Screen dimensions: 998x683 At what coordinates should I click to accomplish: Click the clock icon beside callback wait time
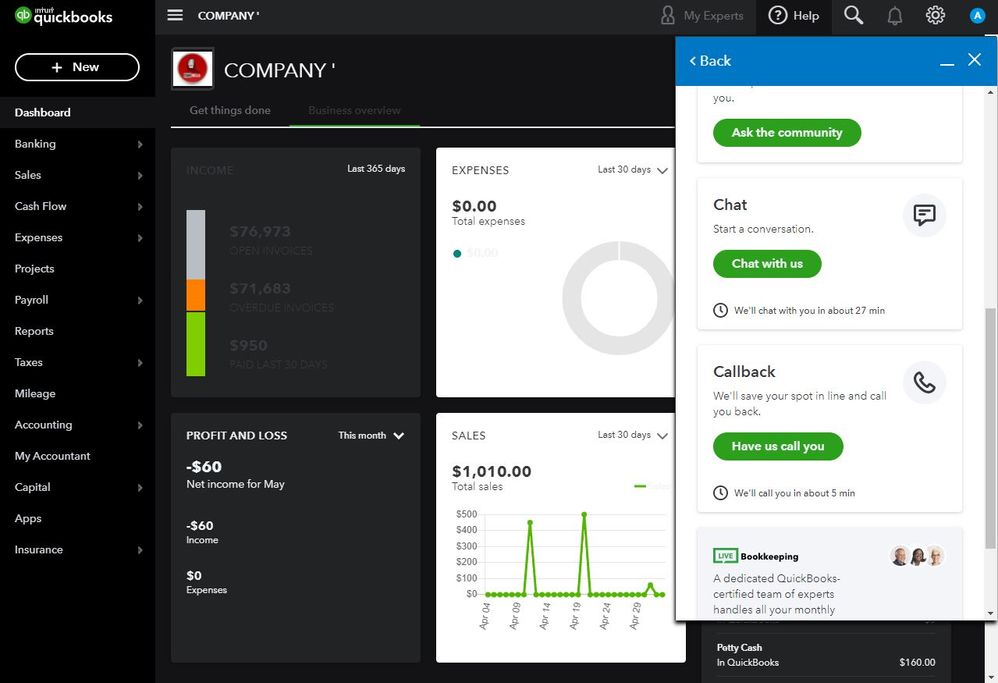pos(720,493)
